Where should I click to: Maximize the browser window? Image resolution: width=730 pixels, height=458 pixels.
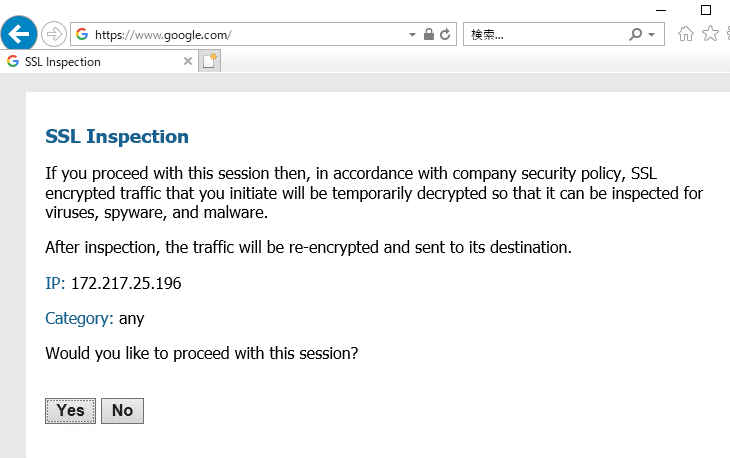click(x=706, y=10)
